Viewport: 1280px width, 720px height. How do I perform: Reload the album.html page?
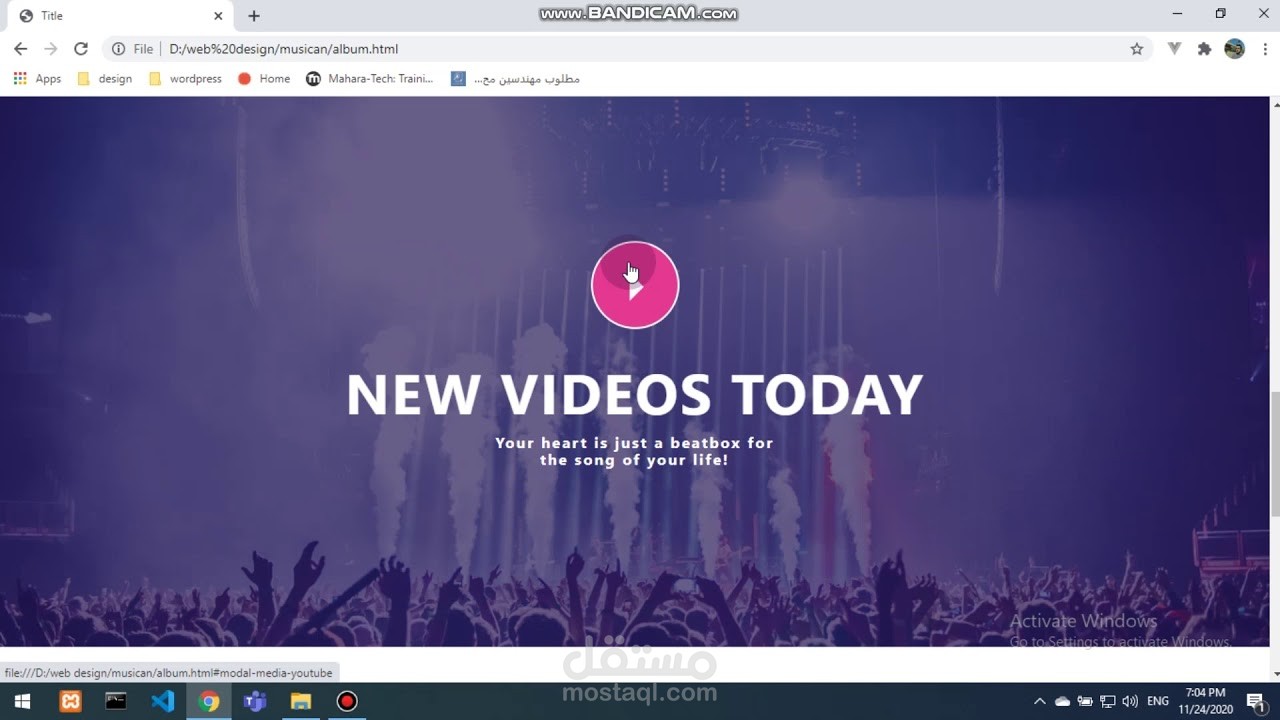(x=81, y=48)
